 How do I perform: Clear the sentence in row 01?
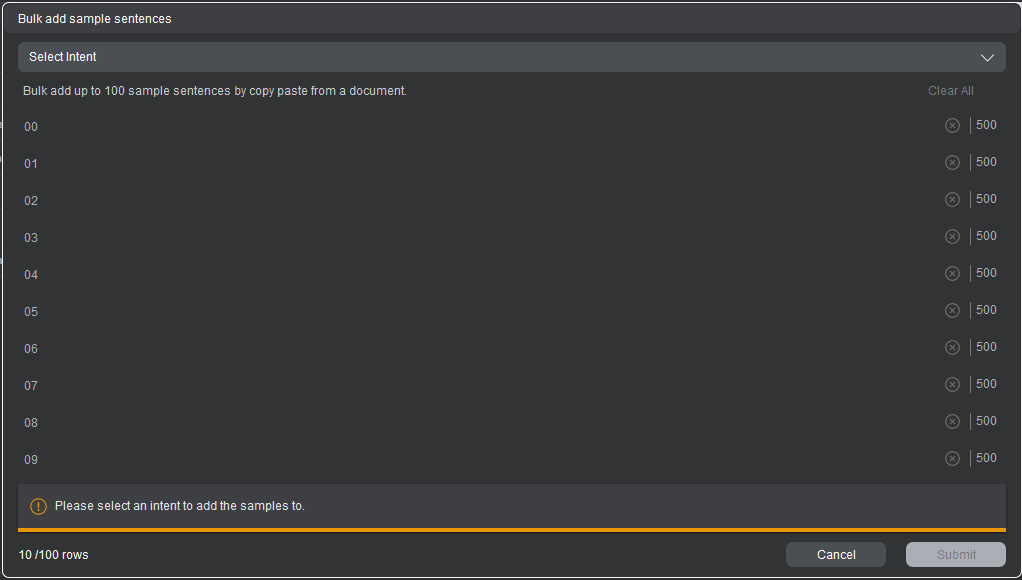952,163
